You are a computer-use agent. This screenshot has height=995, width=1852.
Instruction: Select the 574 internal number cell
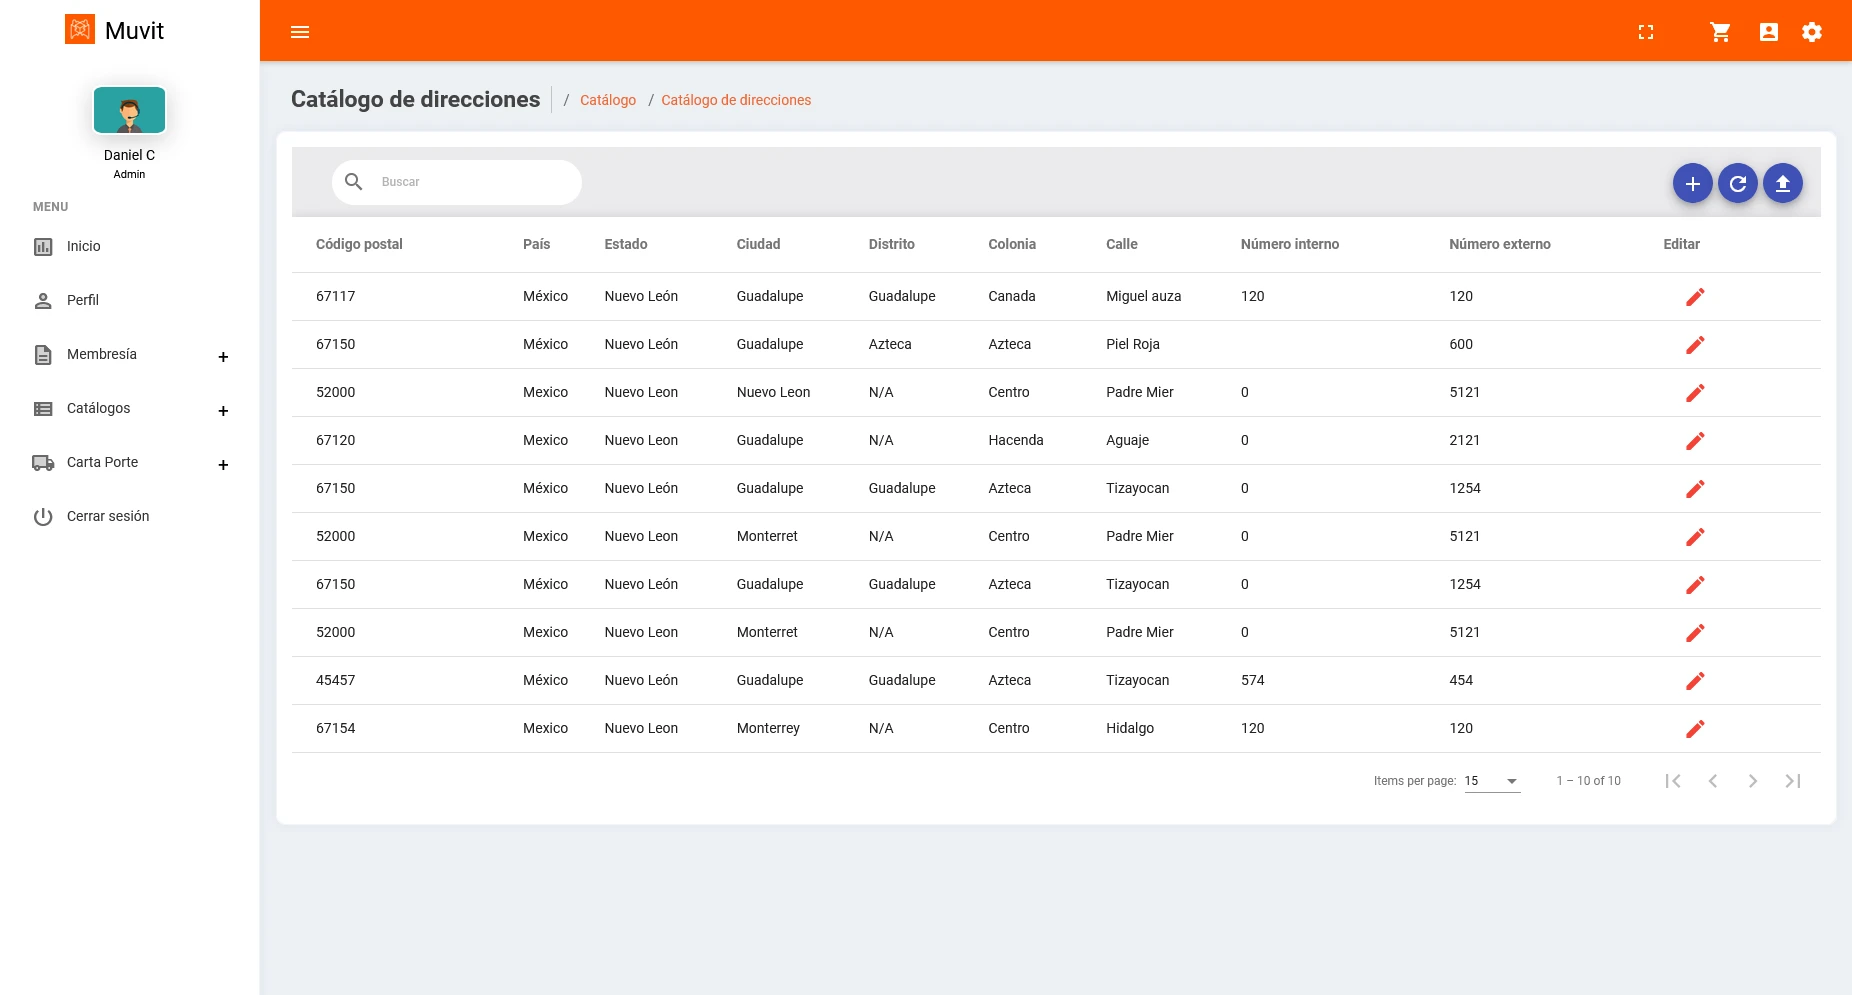tap(1253, 680)
